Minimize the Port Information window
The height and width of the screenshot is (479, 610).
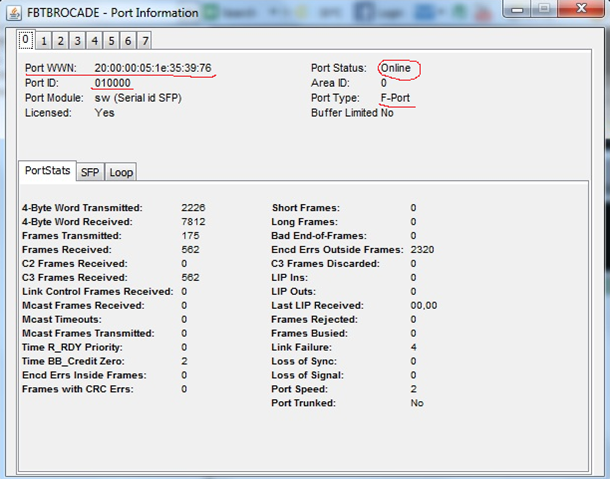pos(517,9)
